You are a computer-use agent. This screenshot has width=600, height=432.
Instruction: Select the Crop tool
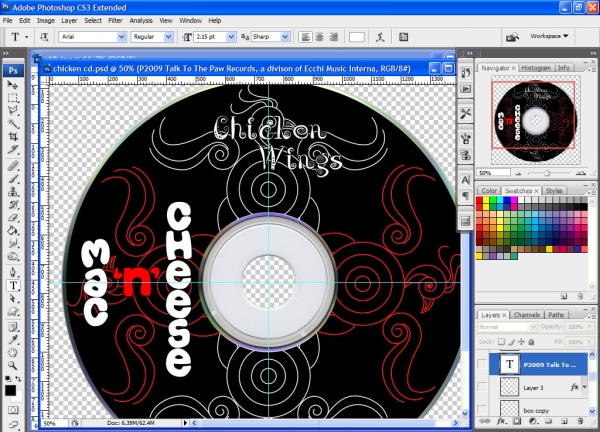[13, 136]
